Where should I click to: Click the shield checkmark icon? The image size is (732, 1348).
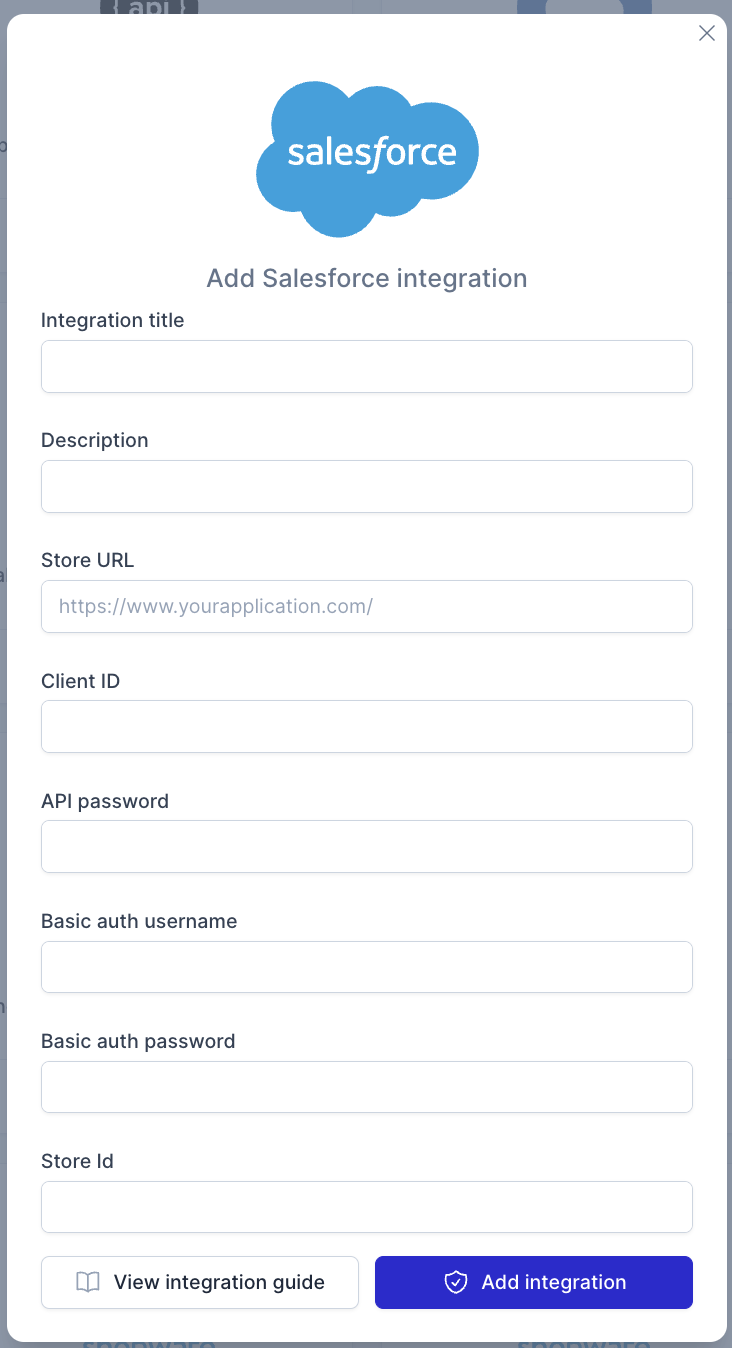(456, 1282)
